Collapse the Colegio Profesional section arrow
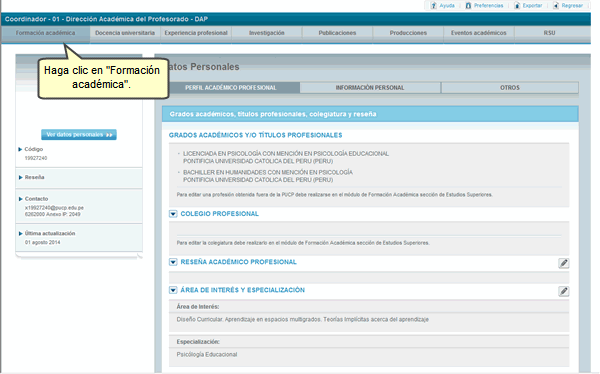 coord(173,214)
